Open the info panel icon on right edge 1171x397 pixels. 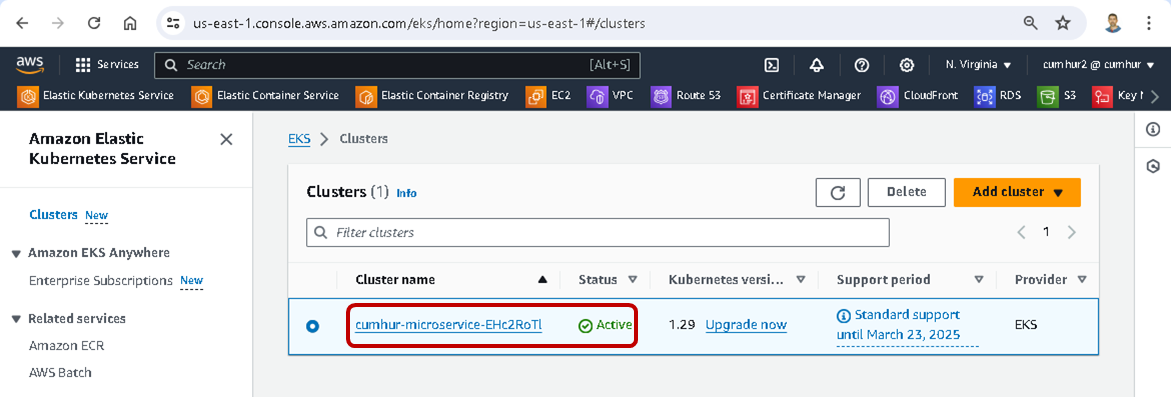coord(1152,130)
